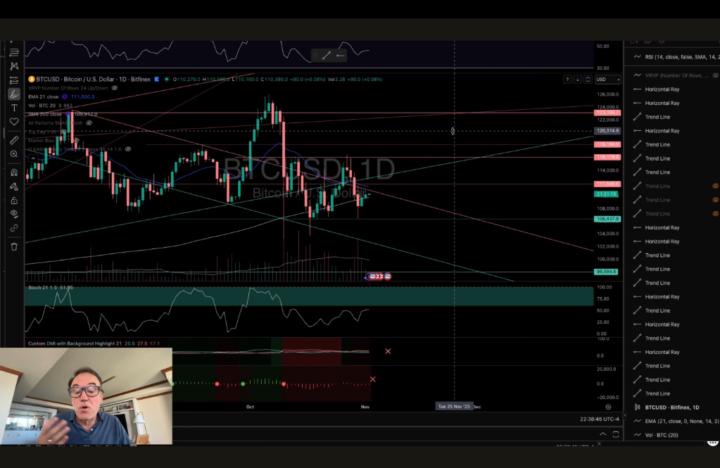The width and height of the screenshot is (720, 468).
Task: Click the 22:38:46 UTC-4 timezone clock
Action: (x=599, y=419)
